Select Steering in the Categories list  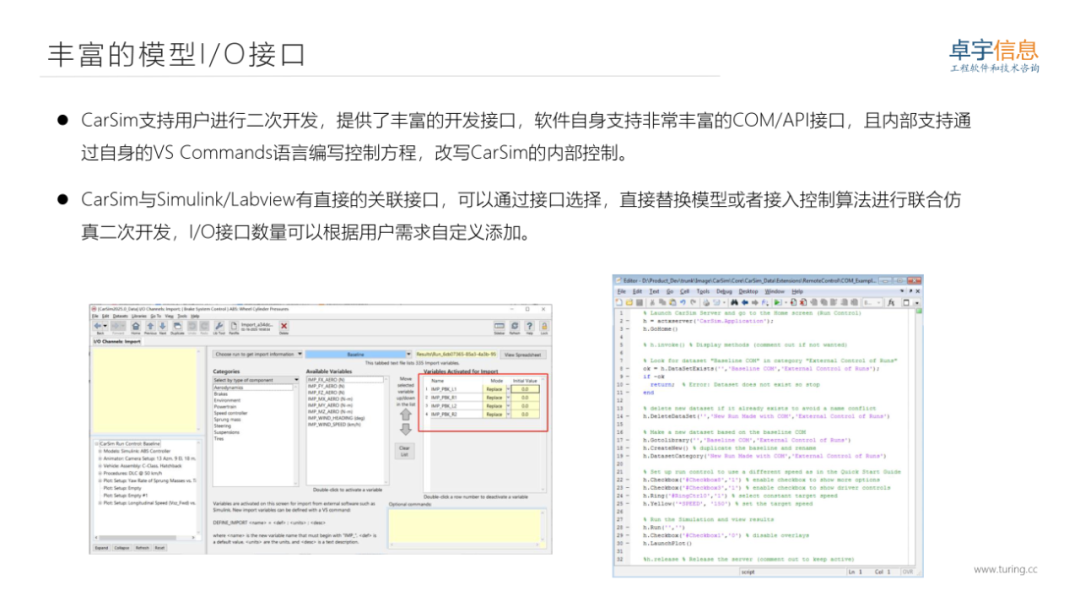tap(222, 426)
